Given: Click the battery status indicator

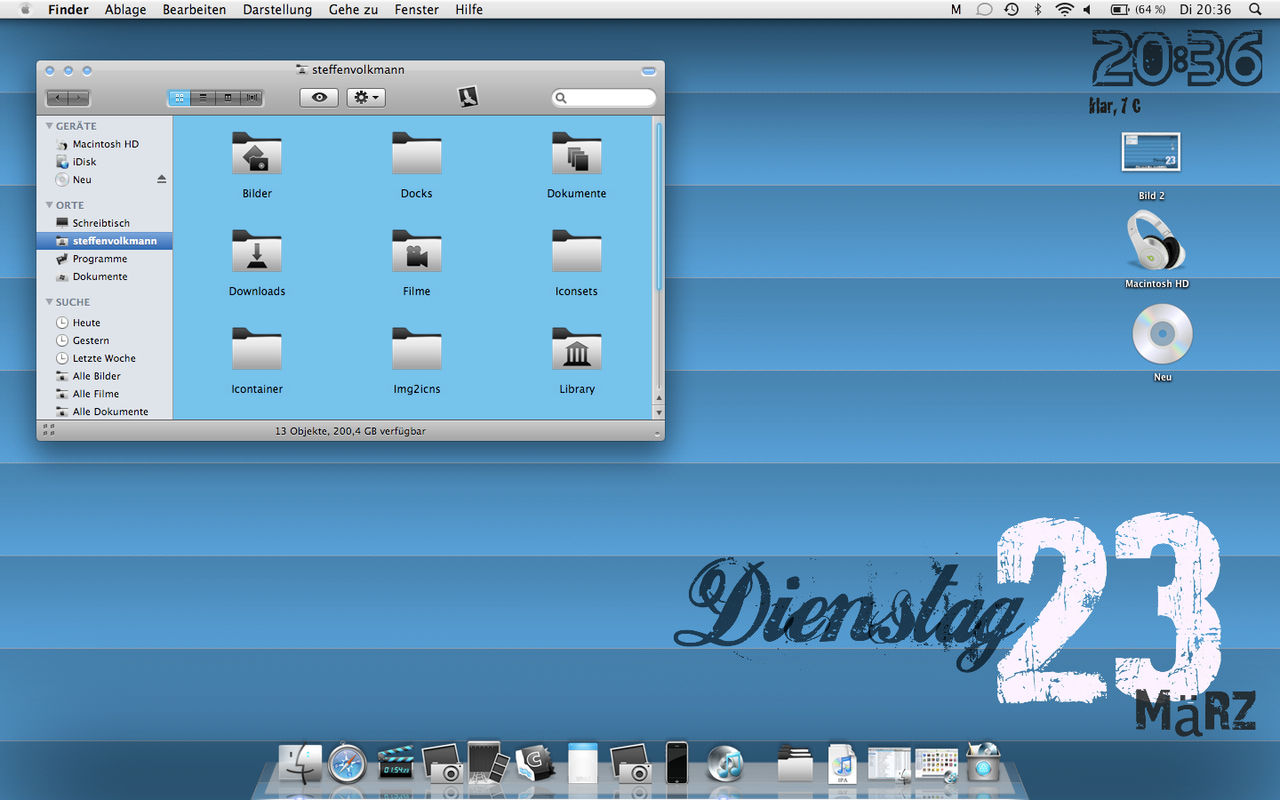Looking at the screenshot, I should [1138, 9].
